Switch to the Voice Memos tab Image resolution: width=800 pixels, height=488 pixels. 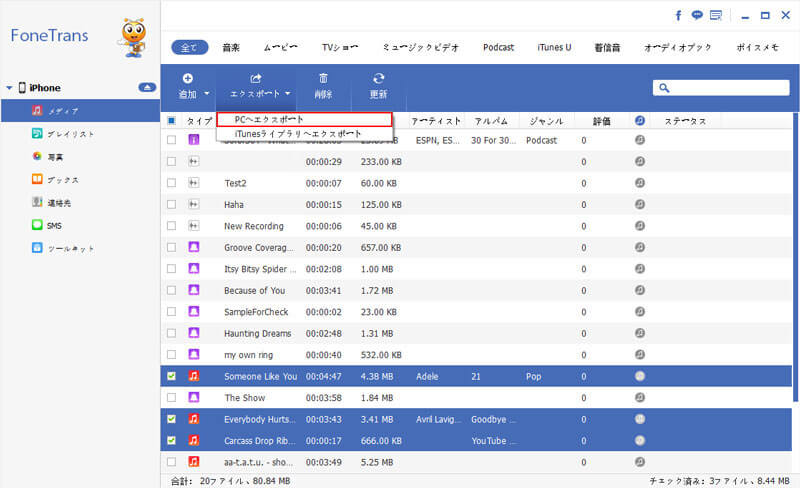tap(757, 47)
